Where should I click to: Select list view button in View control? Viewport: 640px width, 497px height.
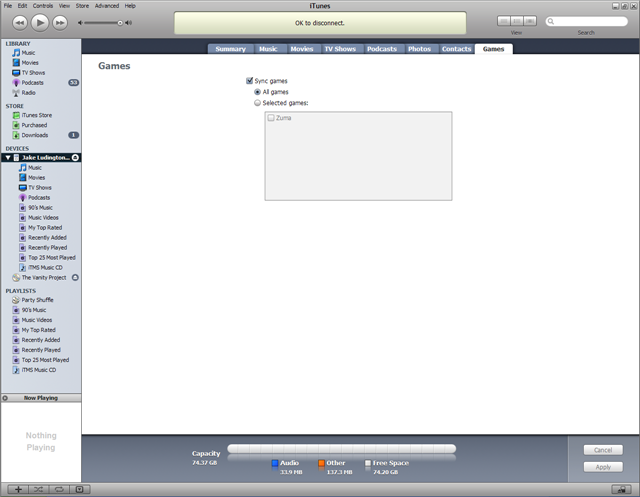coord(504,21)
